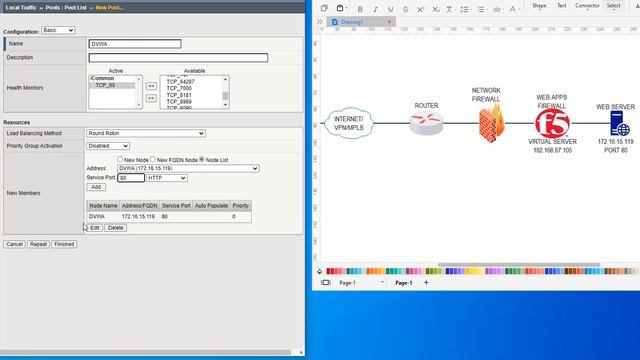Click the Edit button under members table
The width and height of the screenshot is (640, 360).
pyautogui.click(x=95, y=228)
